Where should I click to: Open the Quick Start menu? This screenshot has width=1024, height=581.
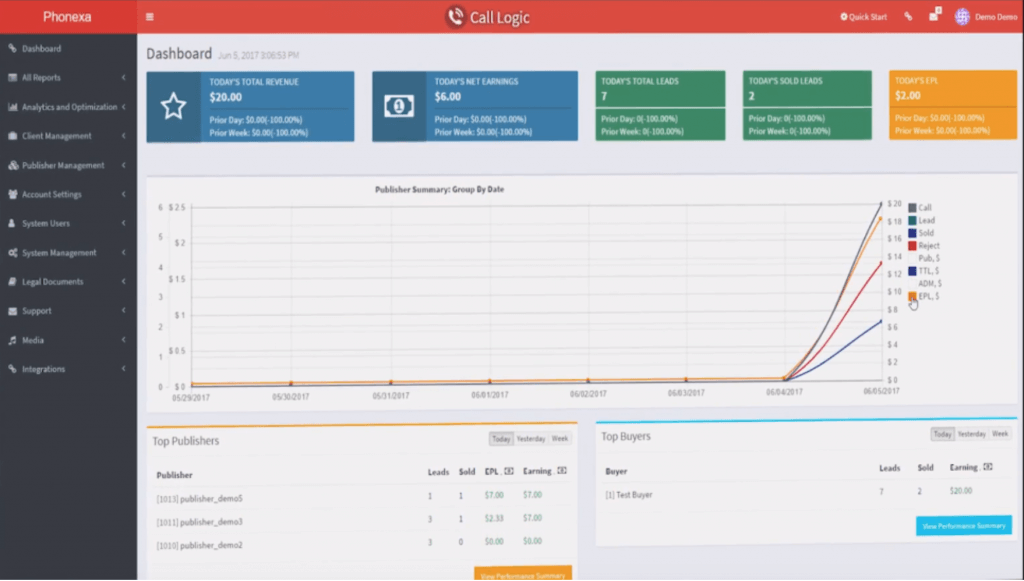click(862, 15)
